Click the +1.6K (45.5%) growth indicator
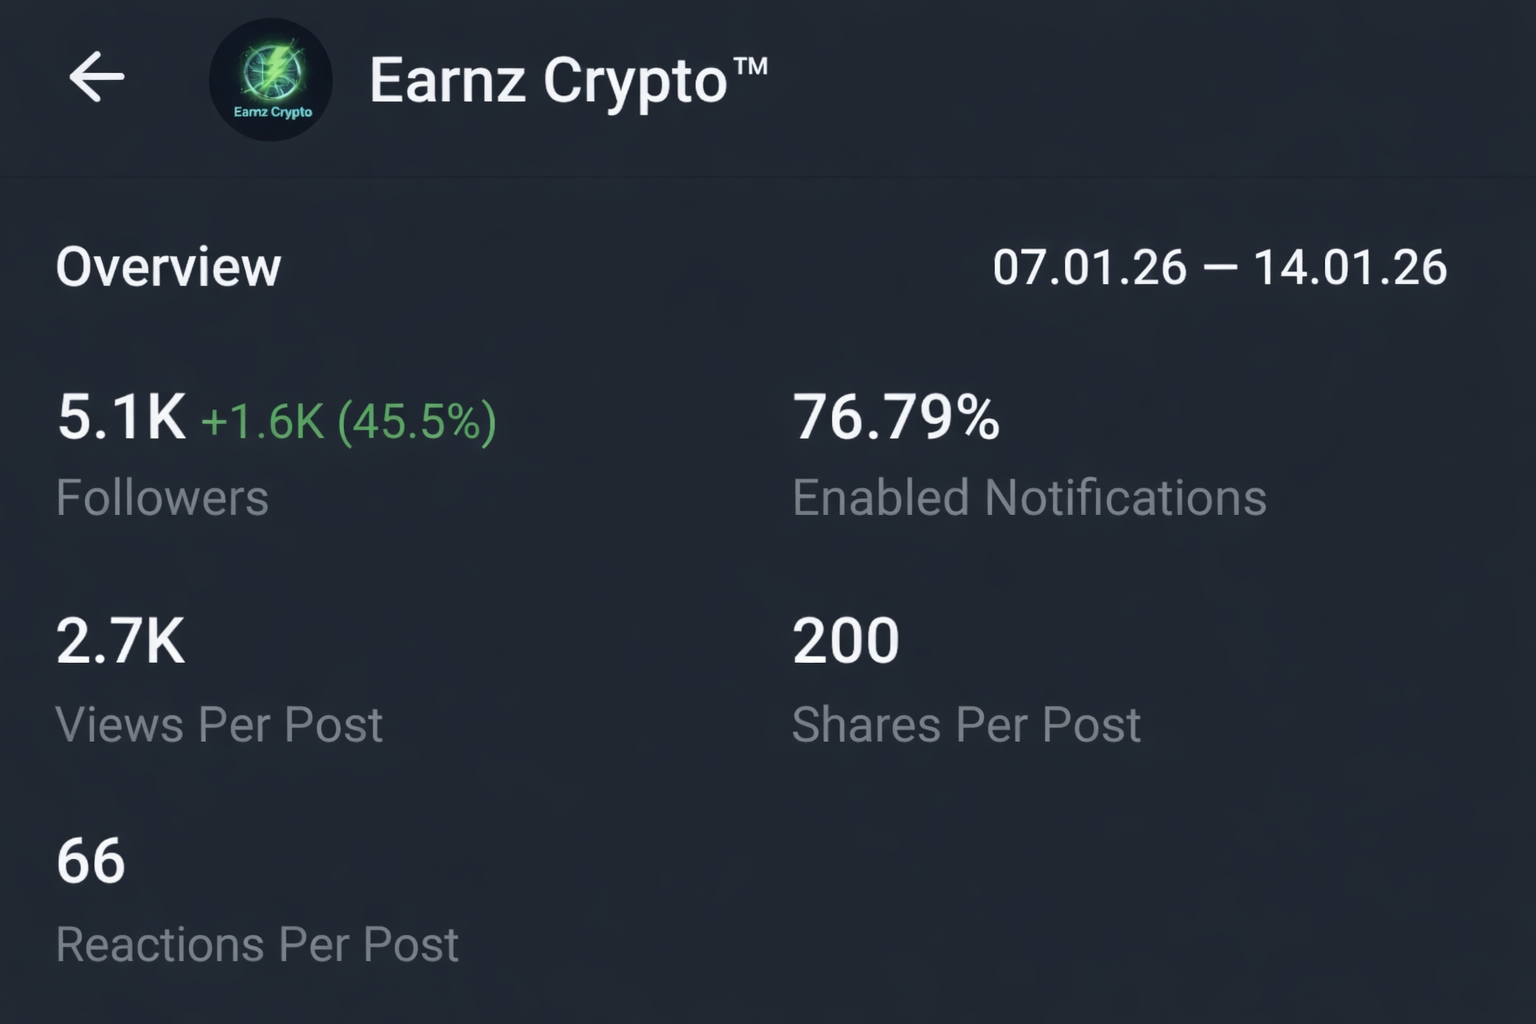Screen dimensions: 1536x1024 tap(350, 421)
